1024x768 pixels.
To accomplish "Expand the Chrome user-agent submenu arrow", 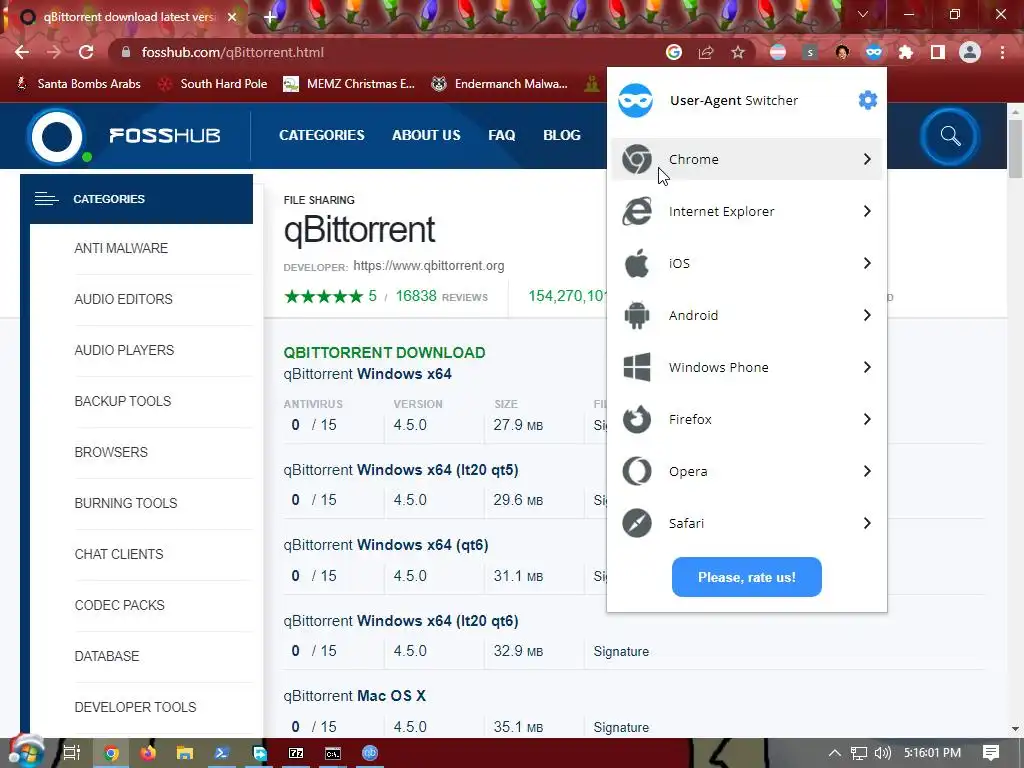I will (867, 159).
